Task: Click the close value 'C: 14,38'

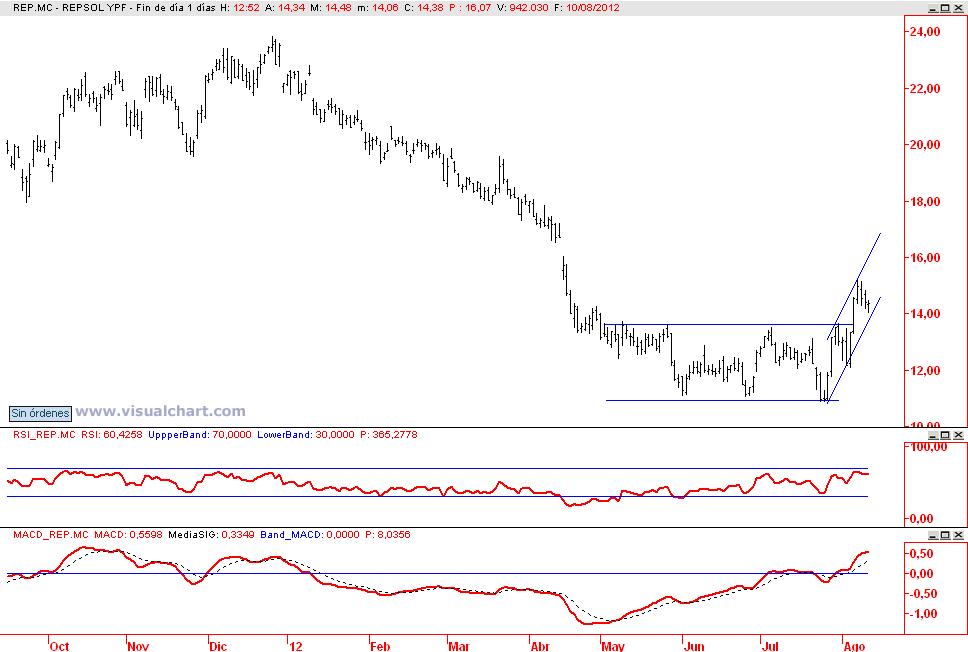Action: 424,8
